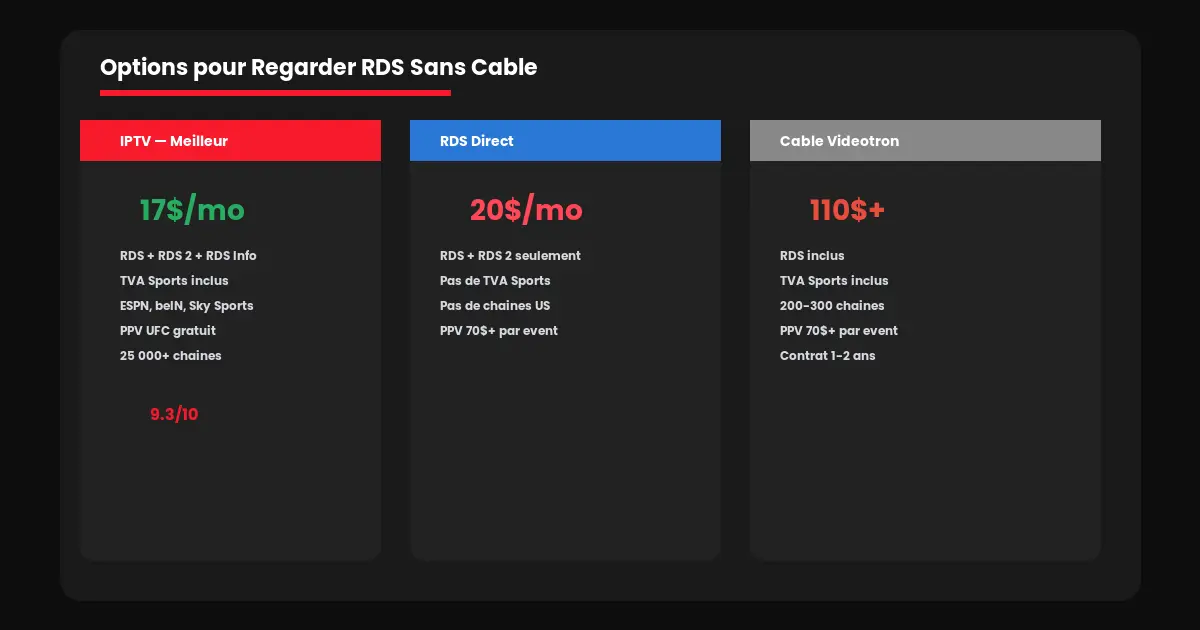This screenshot has height=630, width=1200.
Task: Click 'ESPN, beIN, Sky Sports' line
Action: point(186,306)
